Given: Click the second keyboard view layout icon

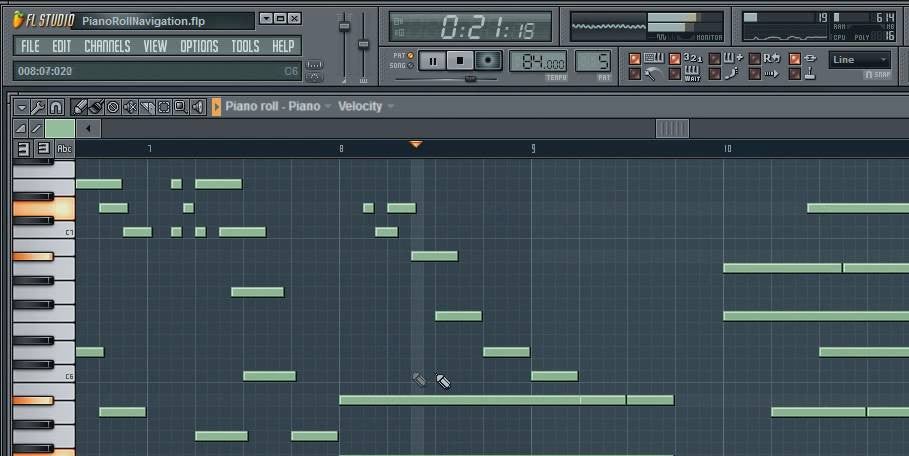Looking at the screenshot, I should [x=43, y=149].
